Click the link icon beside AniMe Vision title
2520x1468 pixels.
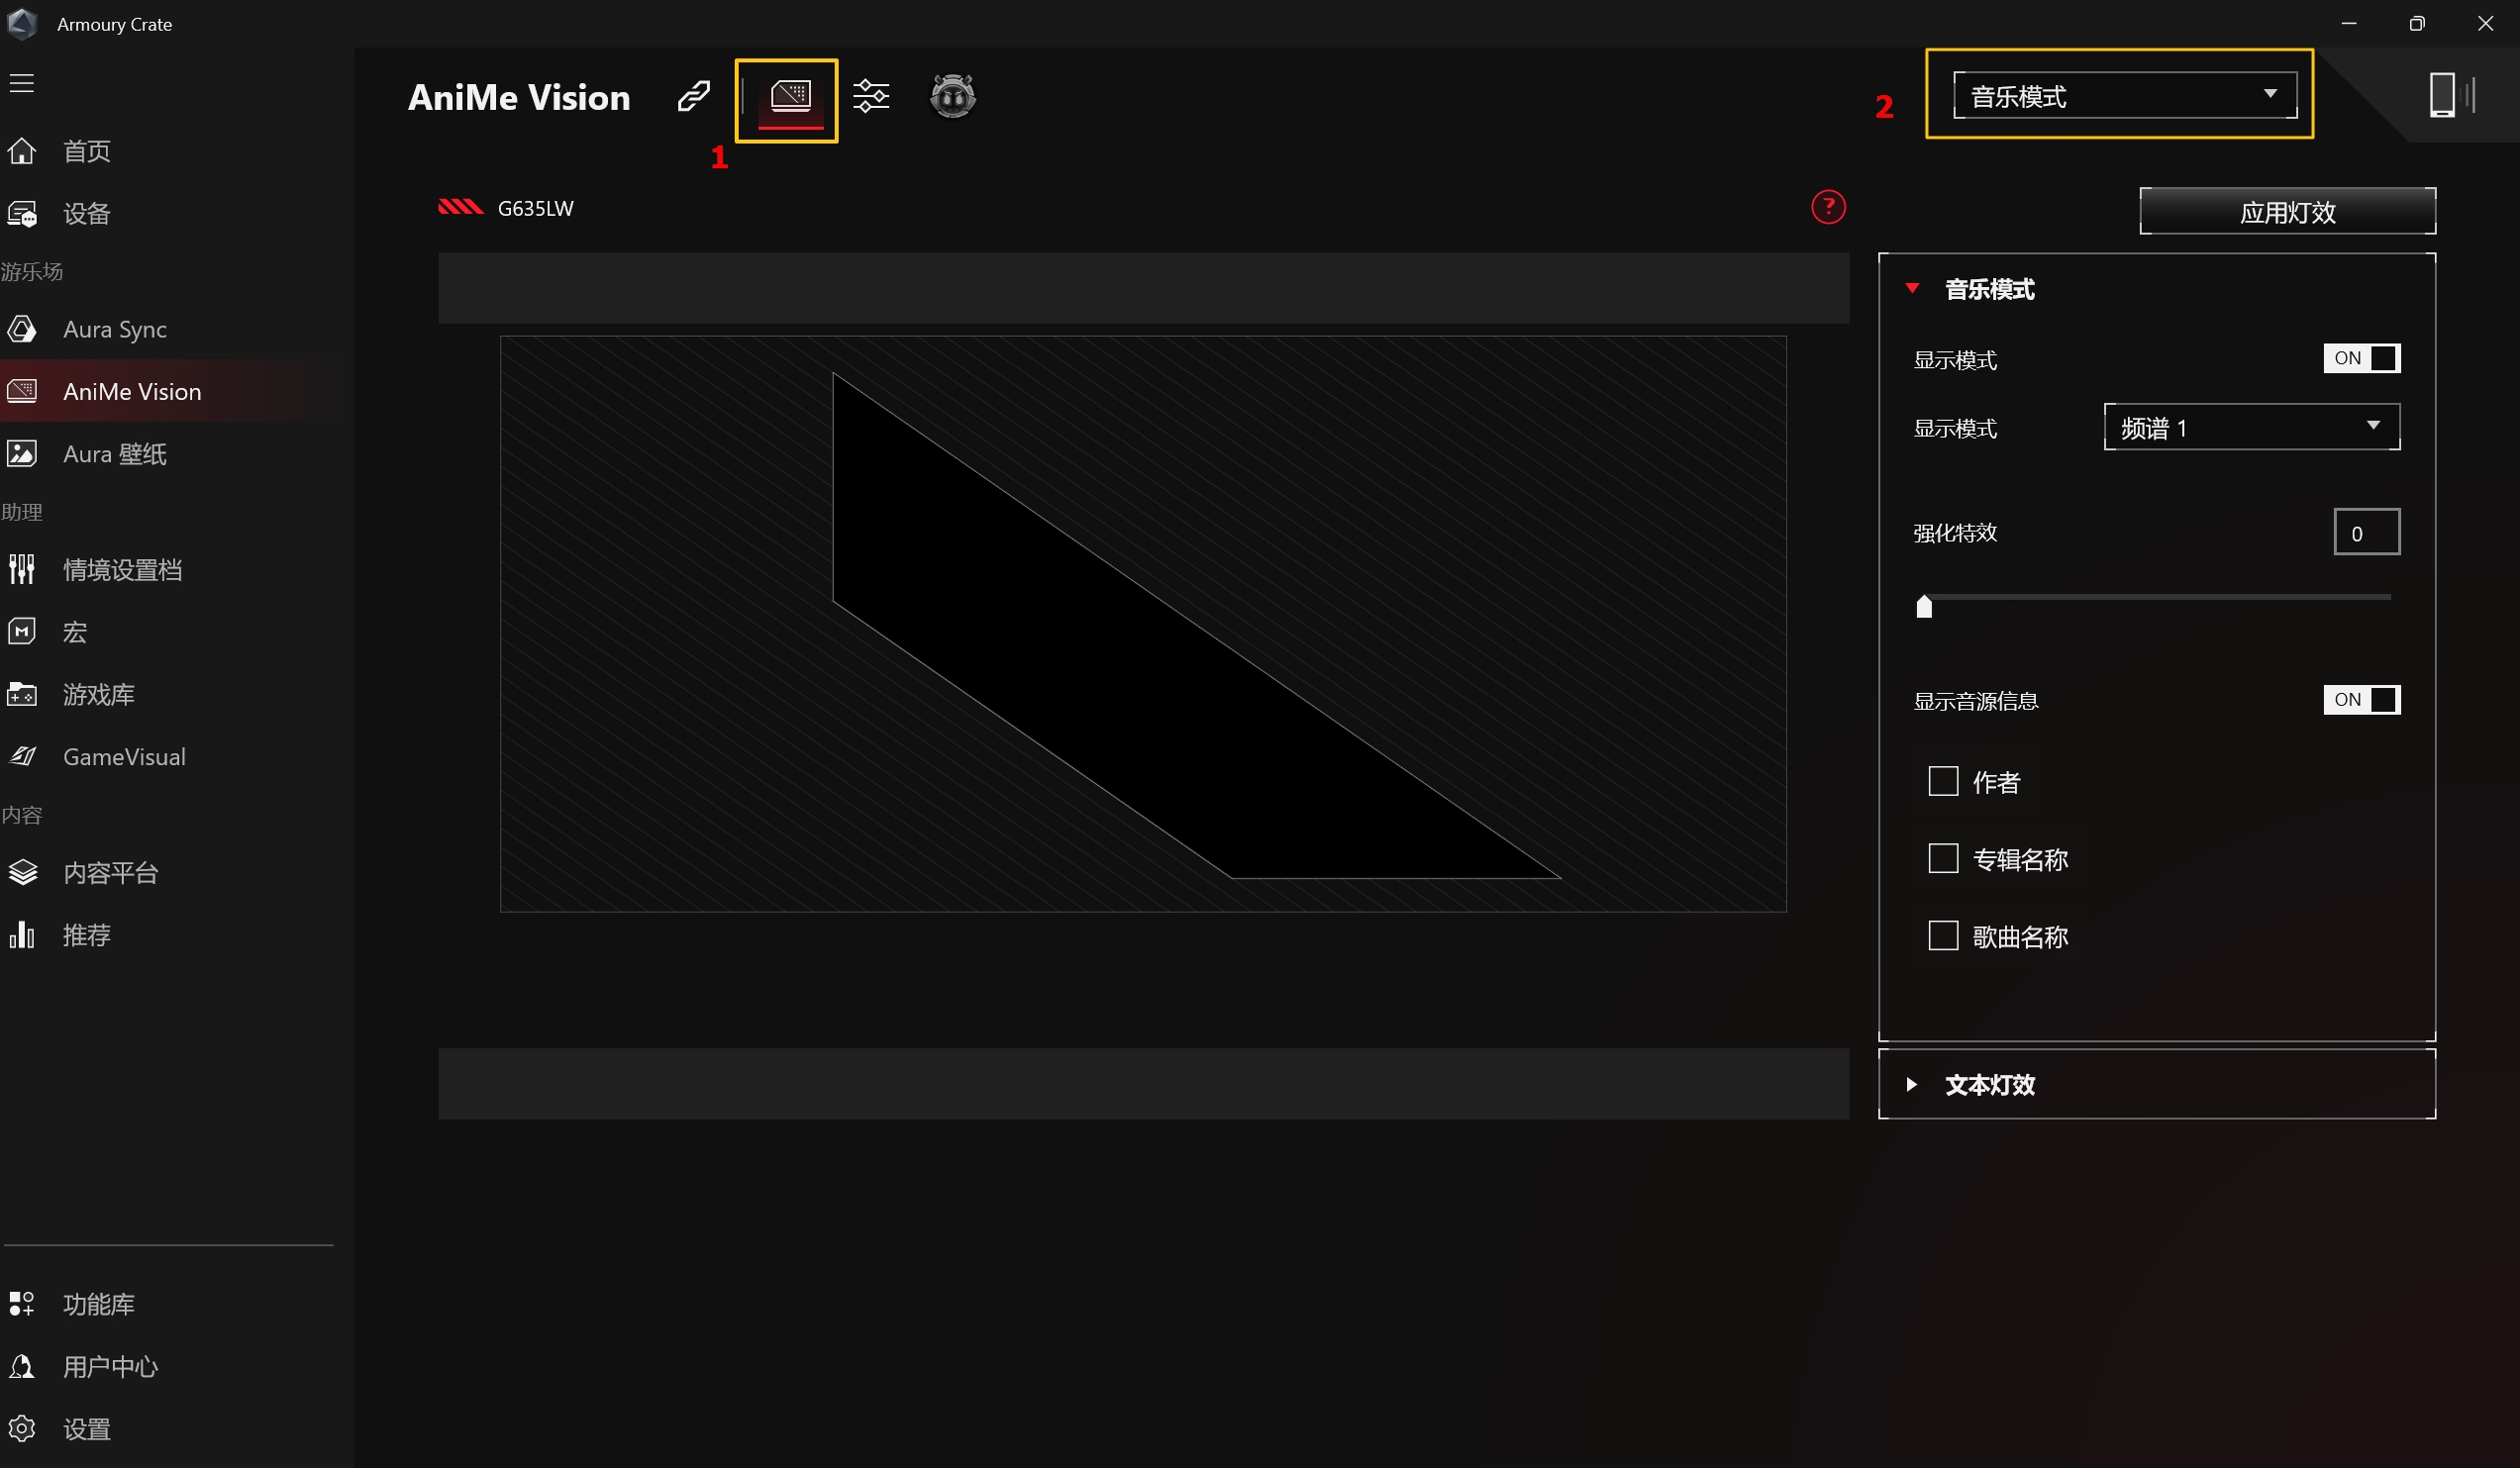[x=694, y=97]
